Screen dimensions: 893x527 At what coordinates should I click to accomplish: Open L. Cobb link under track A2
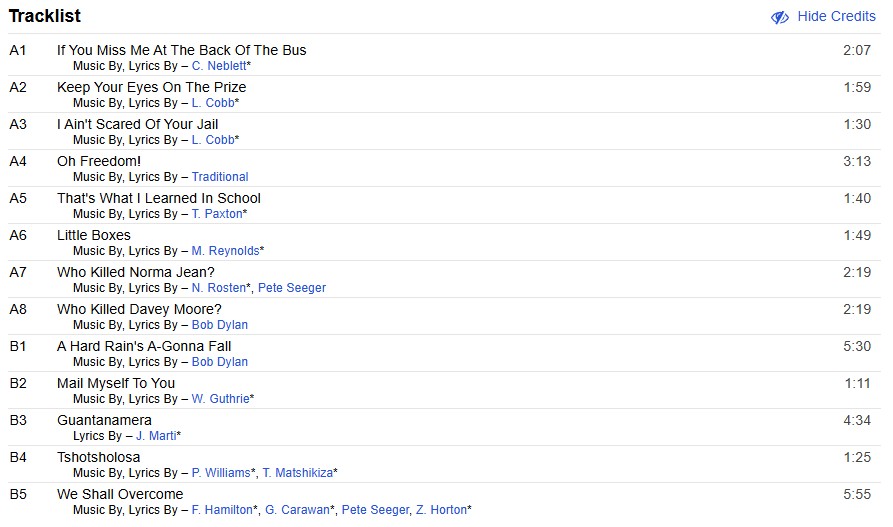pos(212,103)
